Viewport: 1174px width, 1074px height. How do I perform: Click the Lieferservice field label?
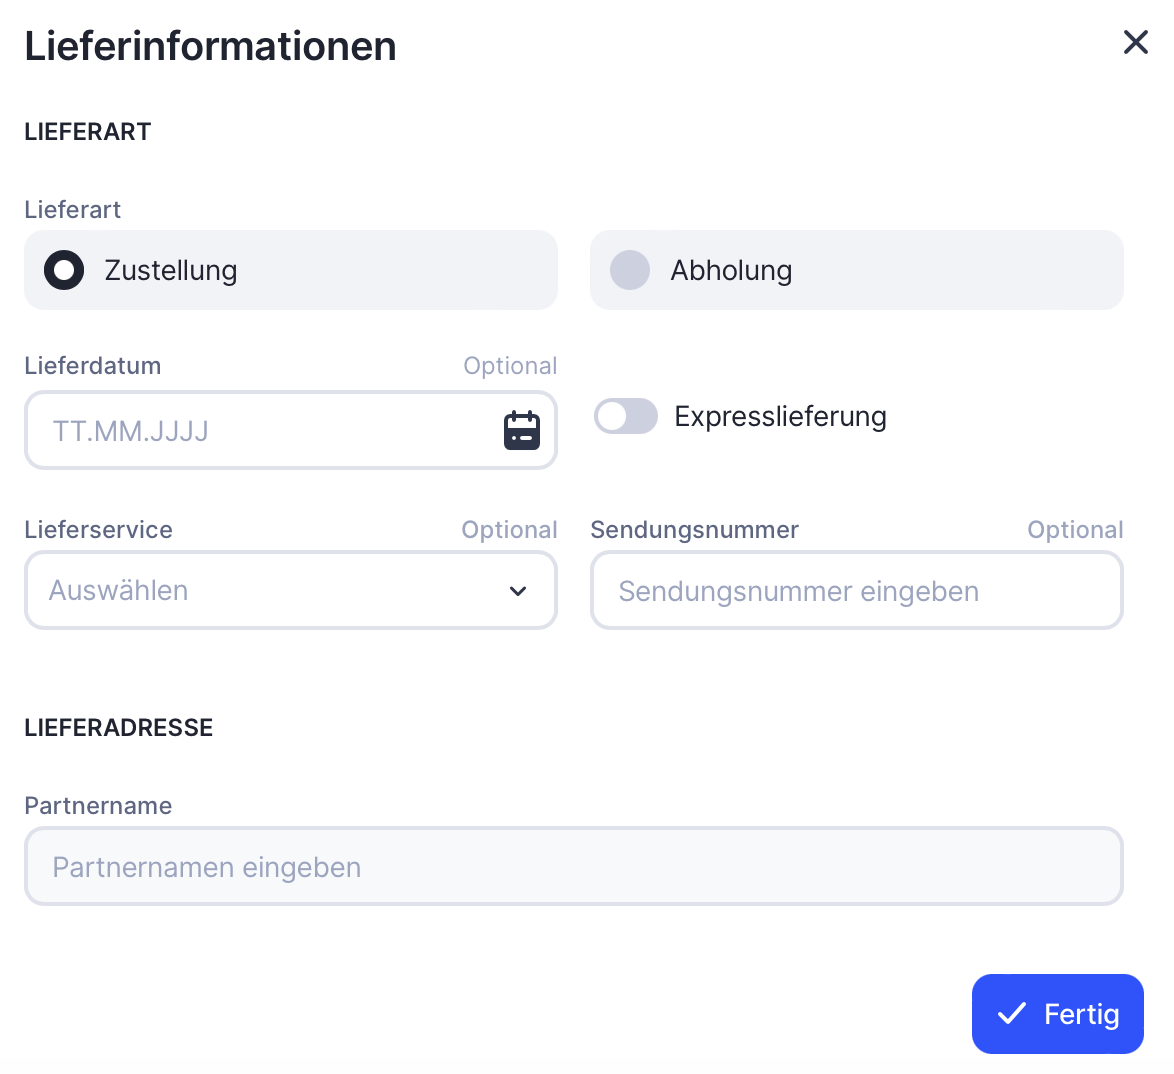(99, 530)
